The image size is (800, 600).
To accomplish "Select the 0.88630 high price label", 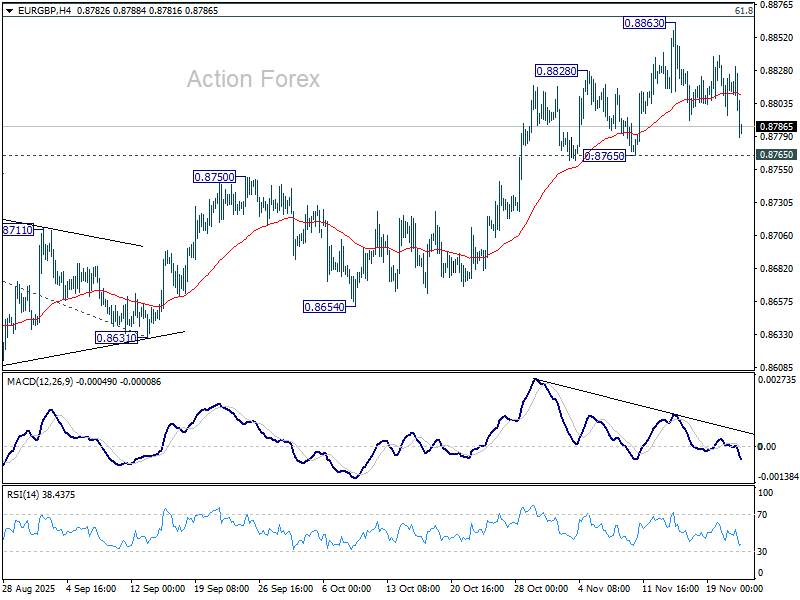I will [x=644, y=23].
